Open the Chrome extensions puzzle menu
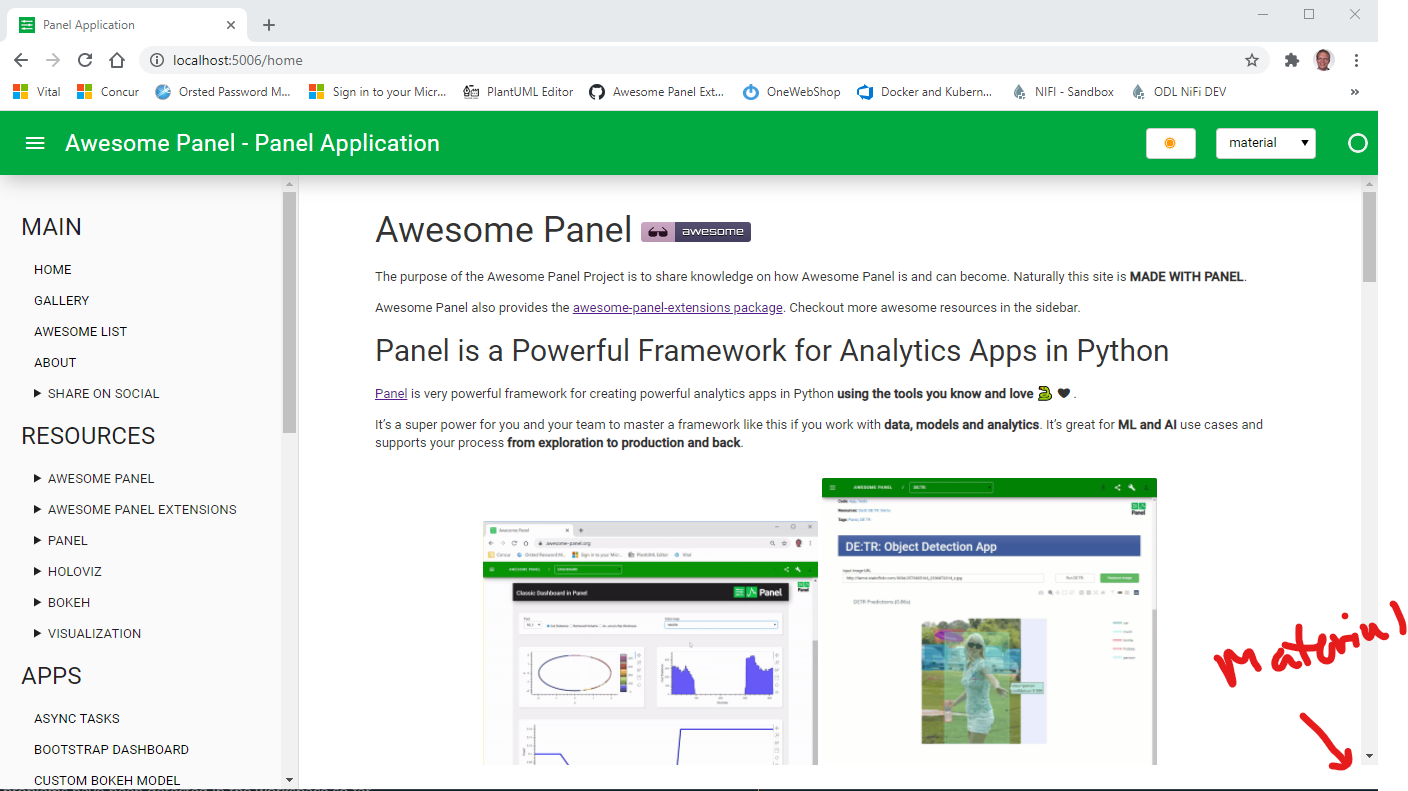Viewport: 1408px width, 791px height. coord(1292,60)
